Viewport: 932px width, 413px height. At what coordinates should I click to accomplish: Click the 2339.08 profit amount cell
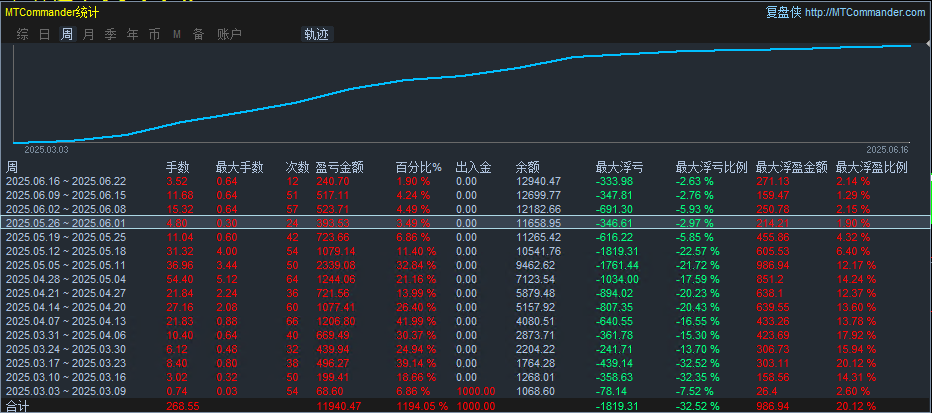click(336, 265)
